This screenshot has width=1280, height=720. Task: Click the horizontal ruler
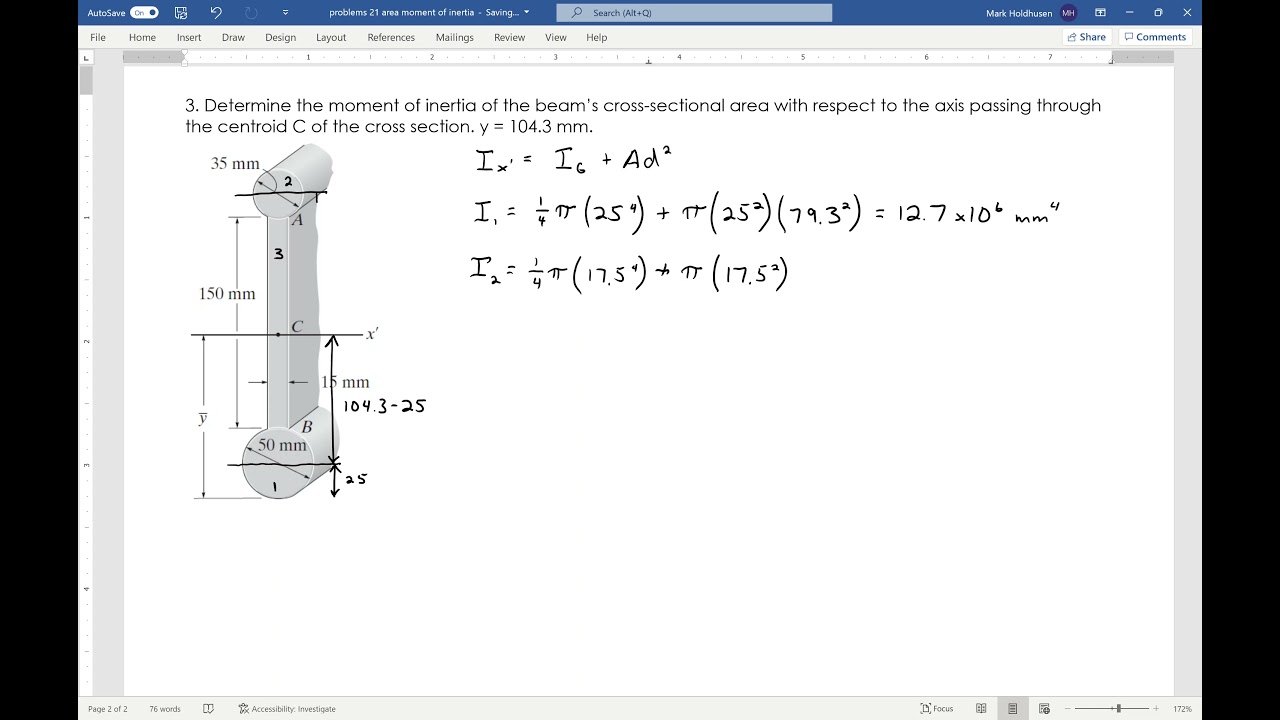tap(648, 58)
